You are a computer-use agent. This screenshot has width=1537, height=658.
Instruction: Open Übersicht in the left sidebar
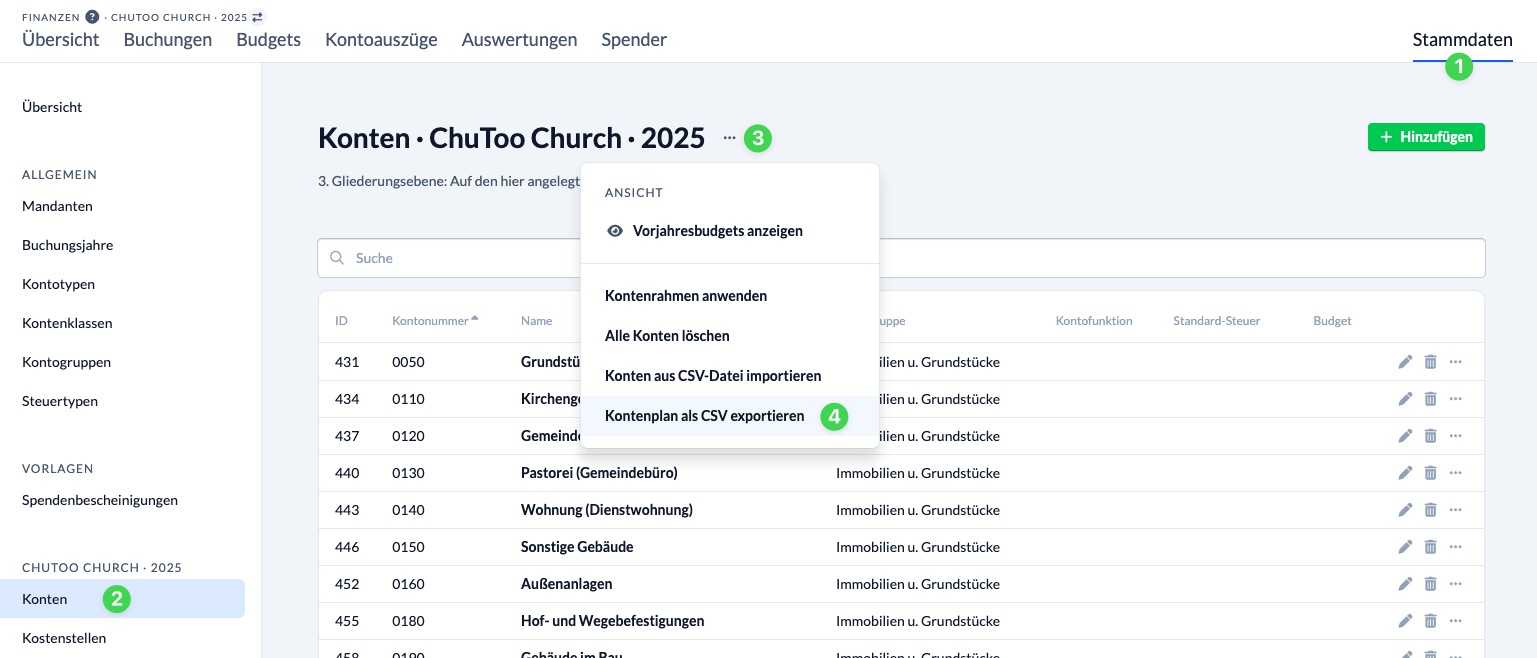[x=52, y=107]
